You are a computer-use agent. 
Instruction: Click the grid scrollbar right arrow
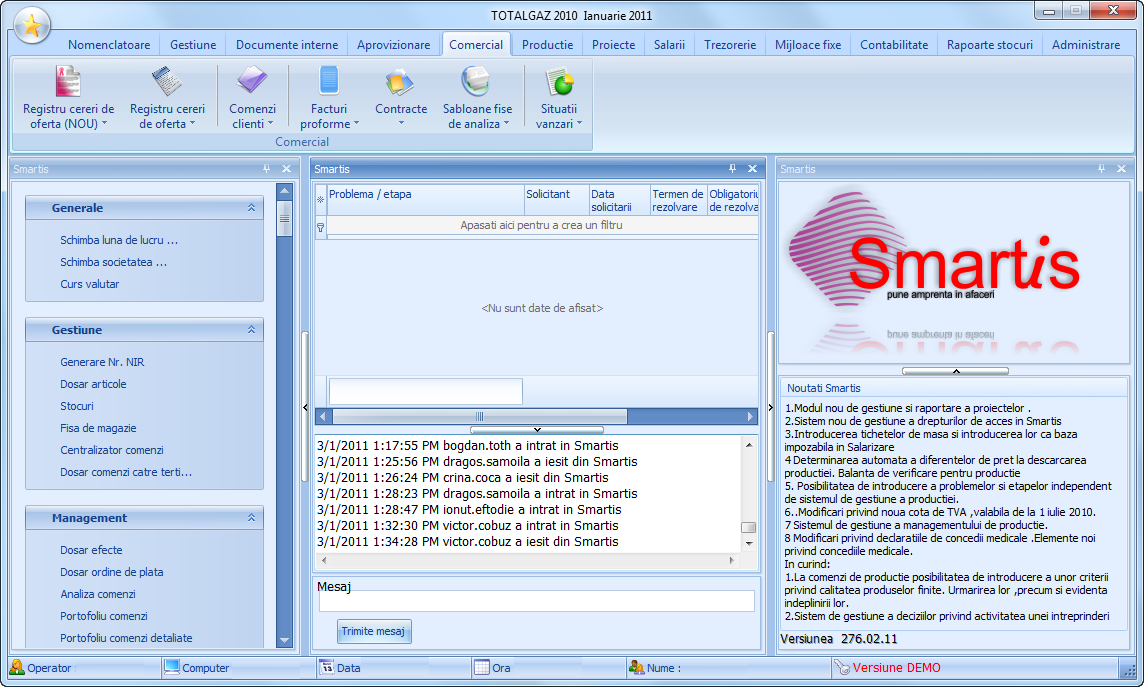tap(750, 416)
